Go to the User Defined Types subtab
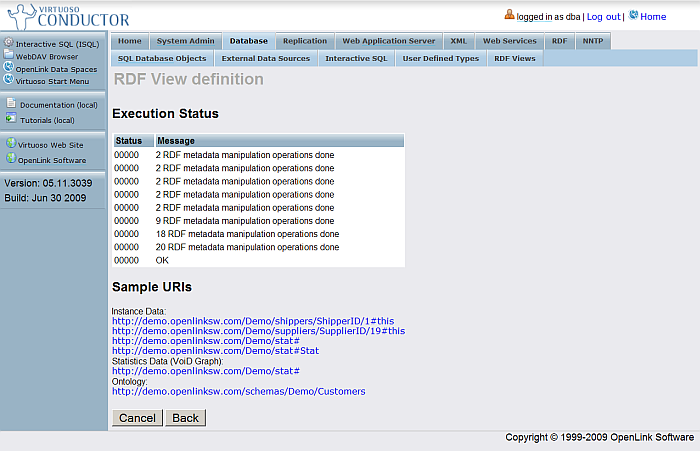The height and width of the screenshot is (451, 700). [441, 59]
